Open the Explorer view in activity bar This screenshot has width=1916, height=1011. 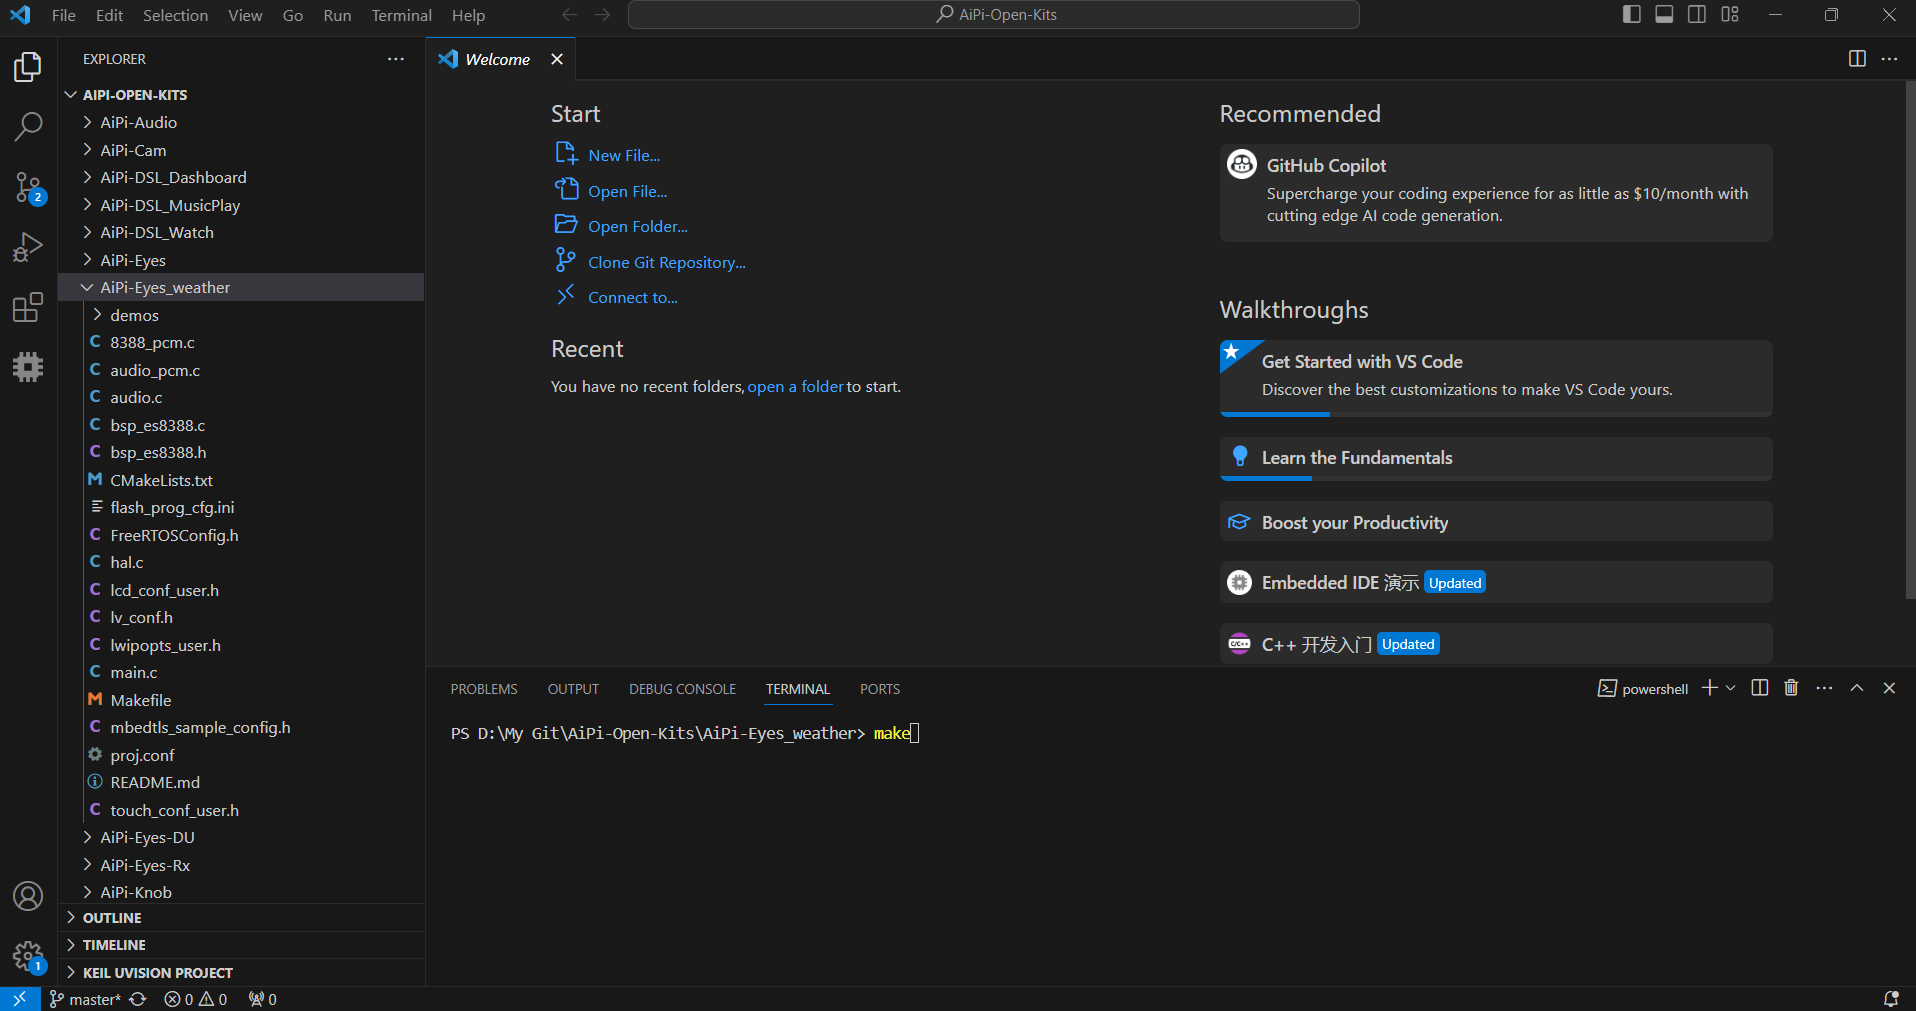(28, 67)
